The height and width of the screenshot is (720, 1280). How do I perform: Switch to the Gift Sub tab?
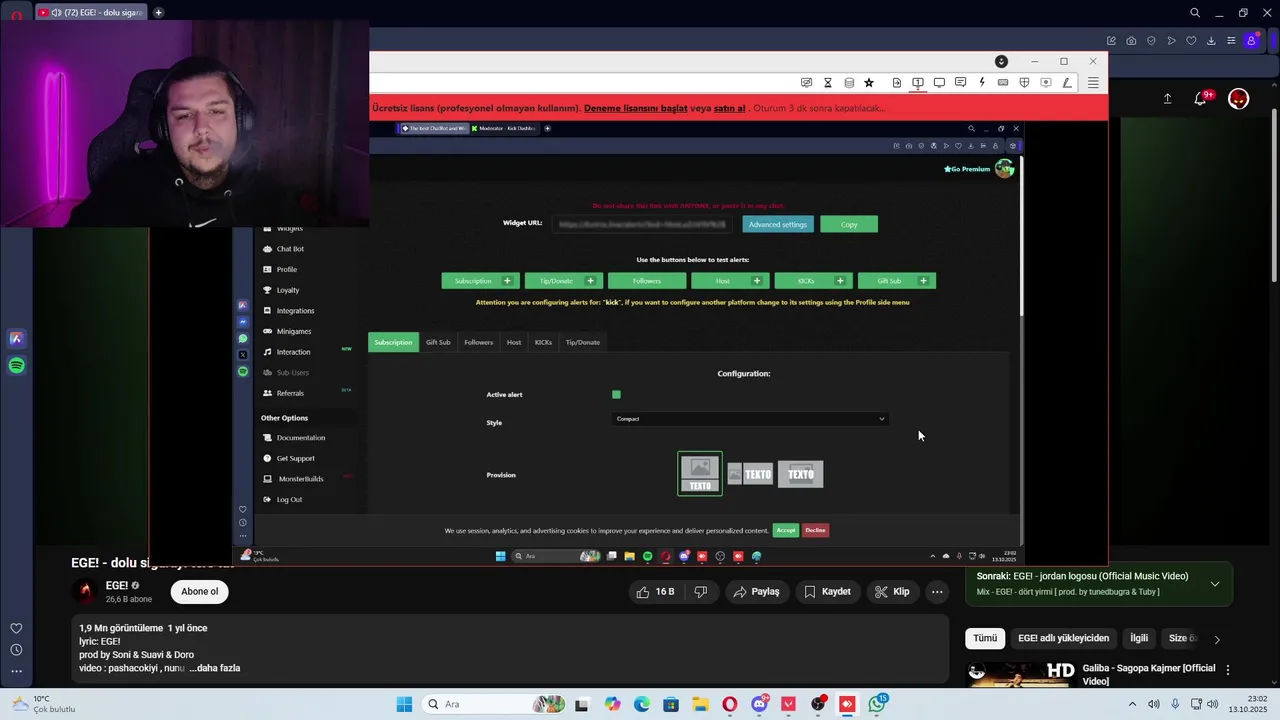438,342
